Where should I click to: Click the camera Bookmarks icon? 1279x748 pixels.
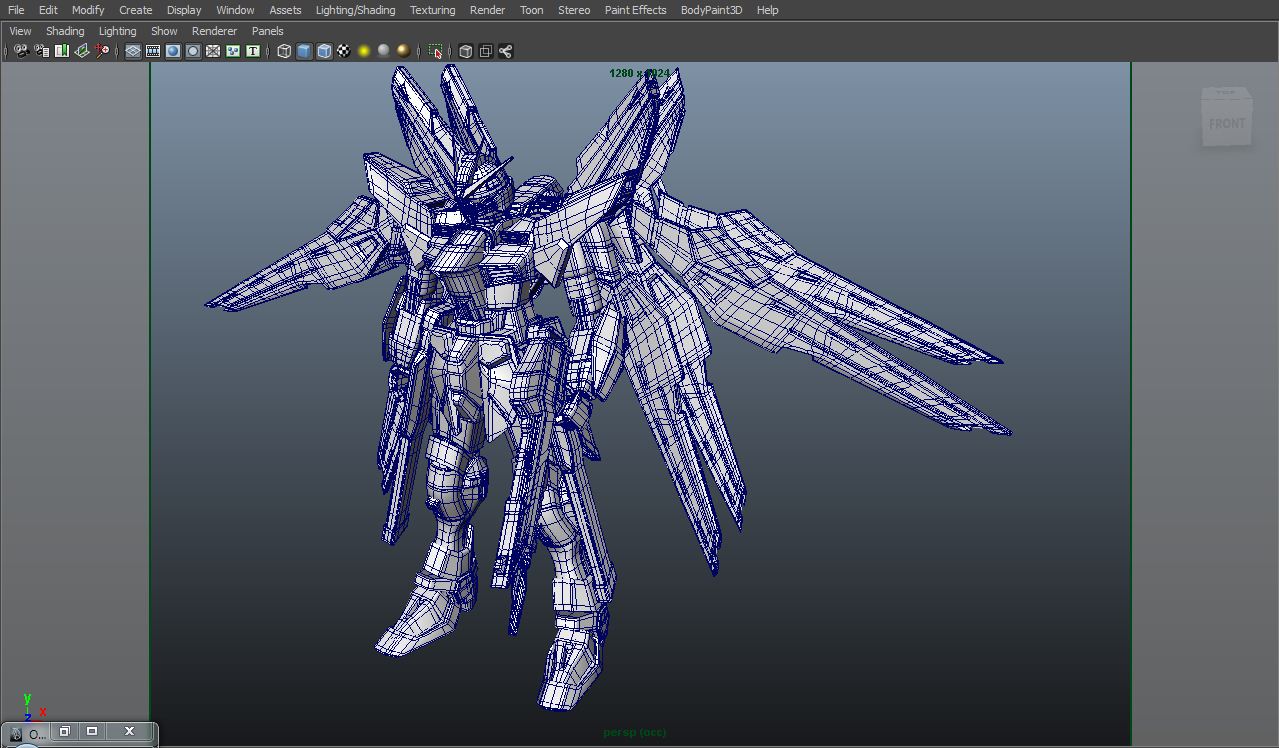point(61,51)
